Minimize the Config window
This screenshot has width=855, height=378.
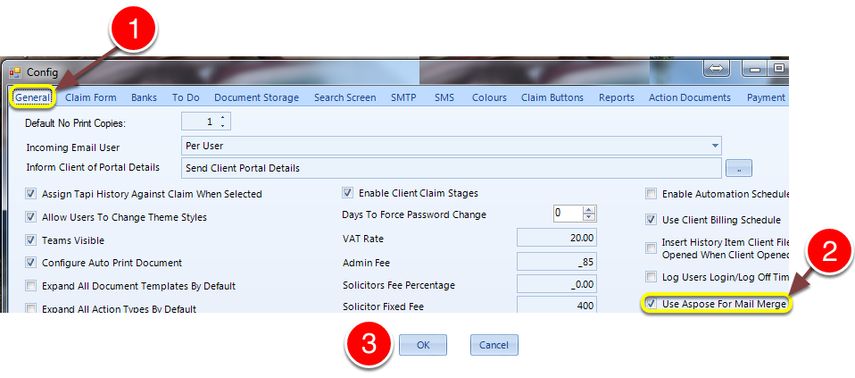coord(755,69)
